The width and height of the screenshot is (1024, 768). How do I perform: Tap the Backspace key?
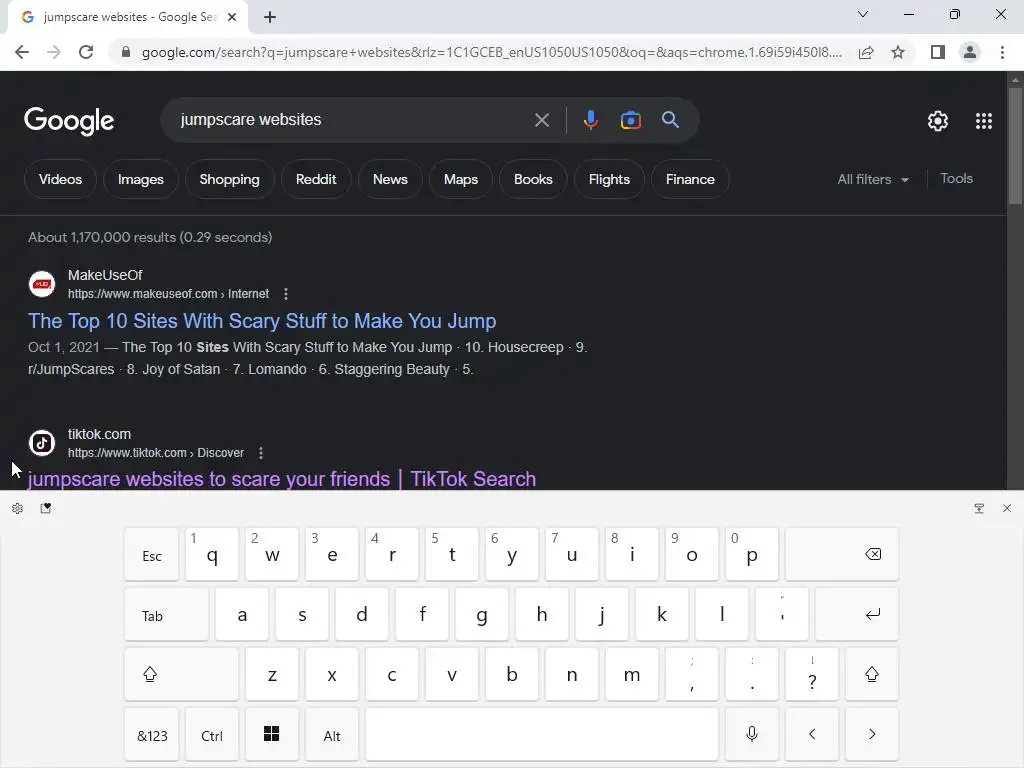[x=842, y=554]
